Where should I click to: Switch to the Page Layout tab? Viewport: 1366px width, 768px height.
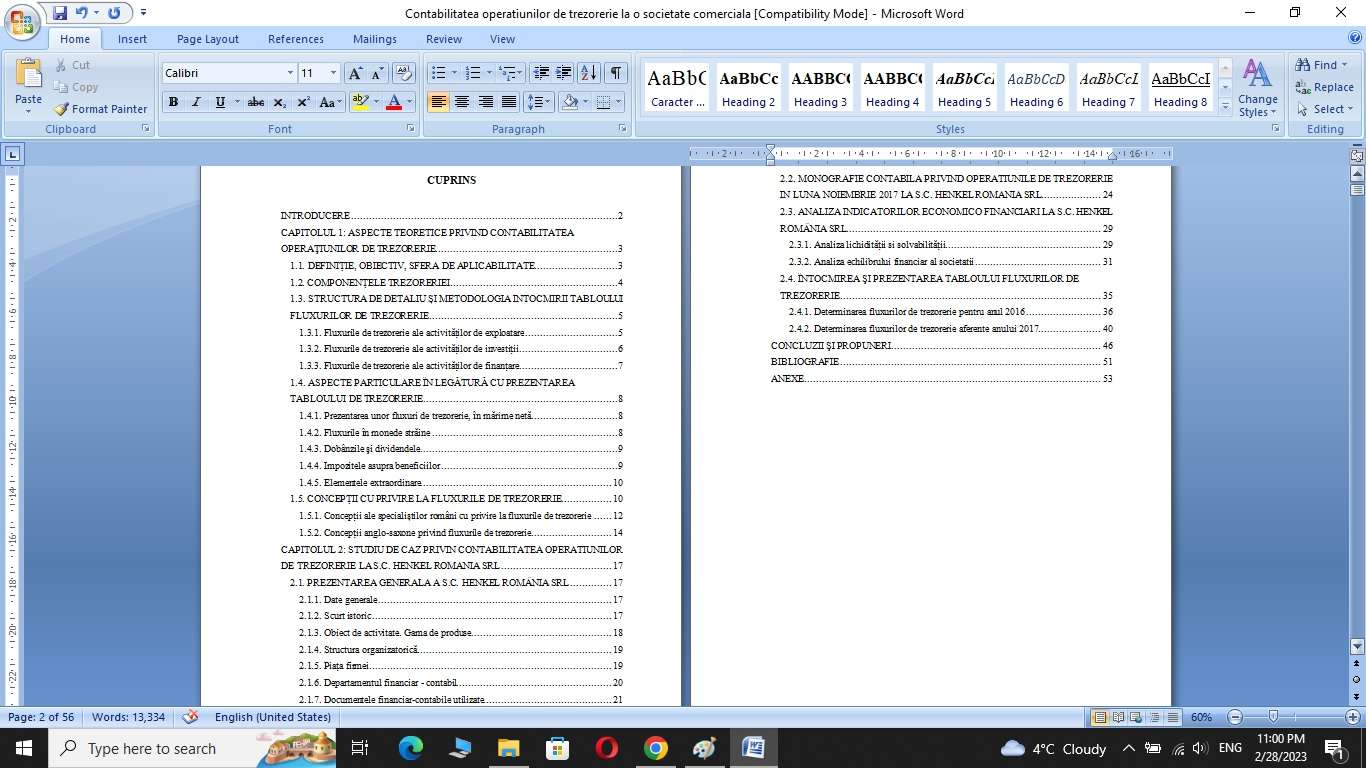point(208,39)
